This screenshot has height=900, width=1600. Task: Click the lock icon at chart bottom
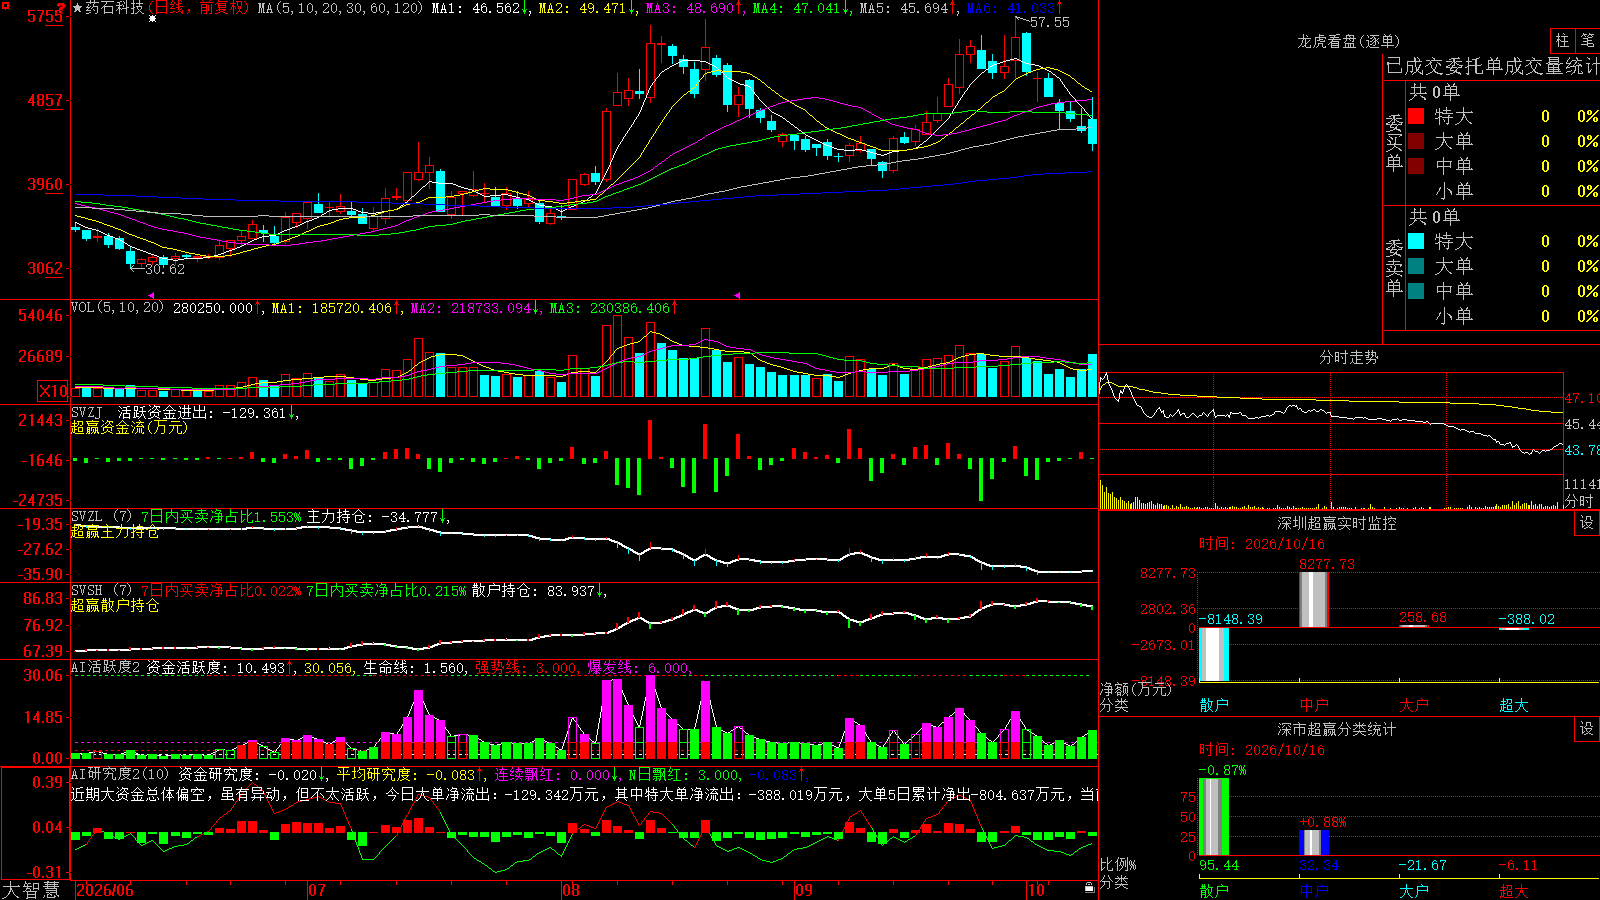point(1090,888)
